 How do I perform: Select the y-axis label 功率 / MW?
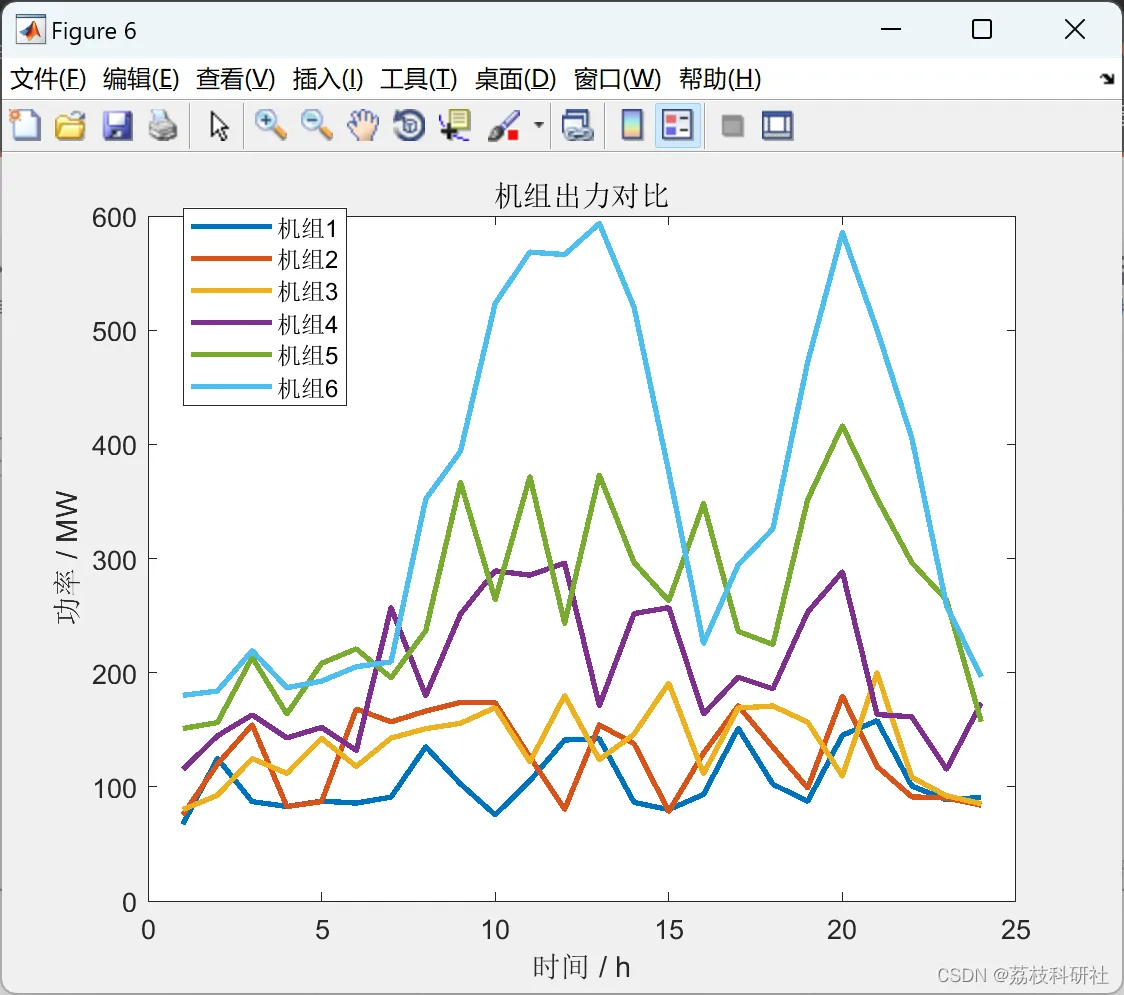pyautogui.click(x=67, y=558)
